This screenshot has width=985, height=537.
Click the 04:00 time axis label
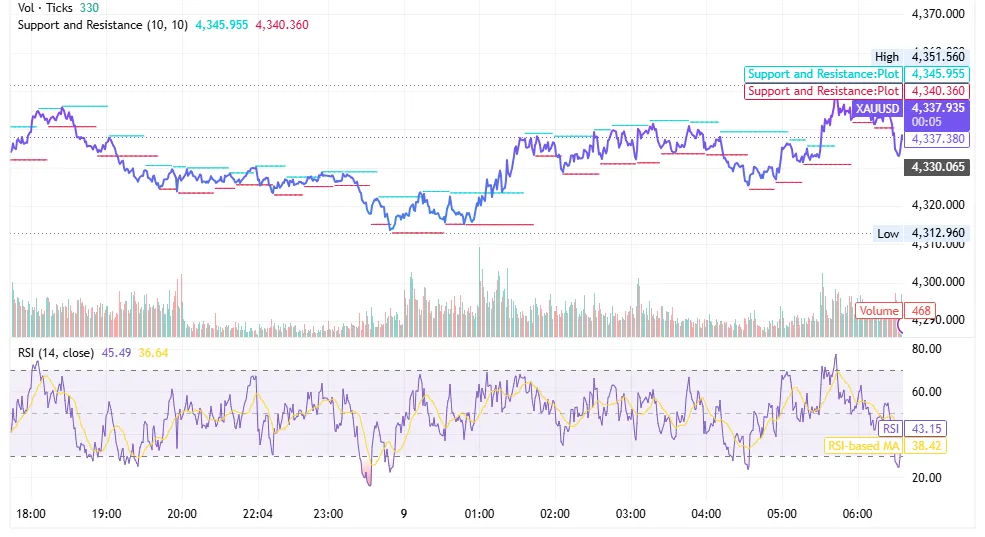coord(706,514)
